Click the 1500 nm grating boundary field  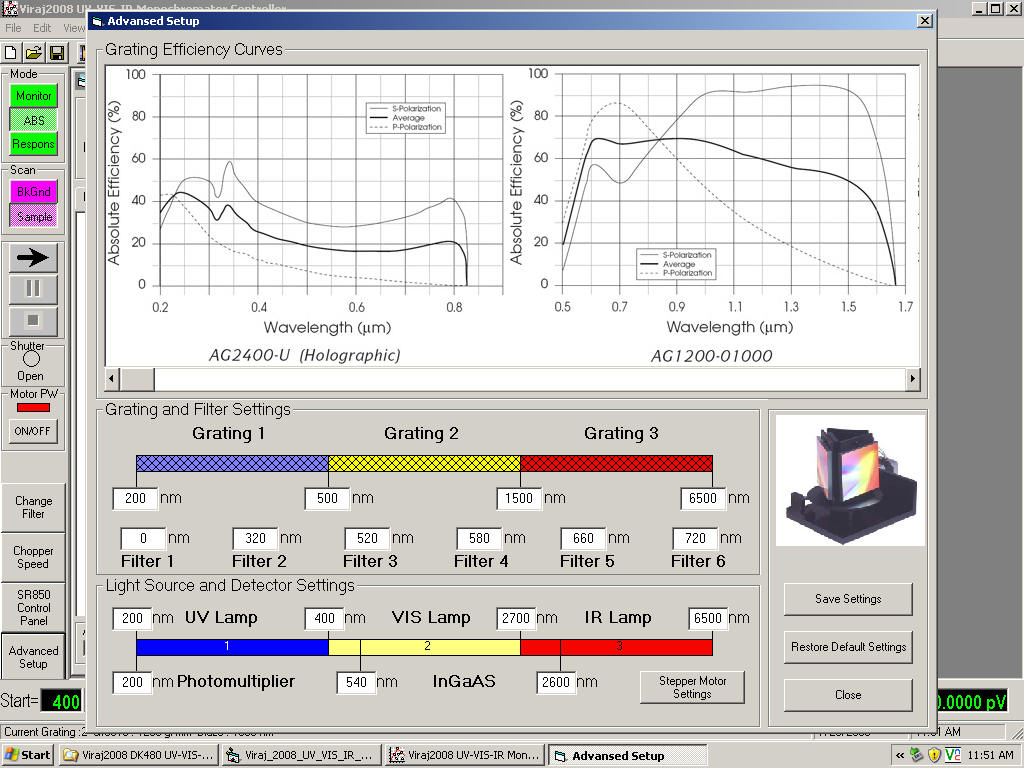pos(519,498)
